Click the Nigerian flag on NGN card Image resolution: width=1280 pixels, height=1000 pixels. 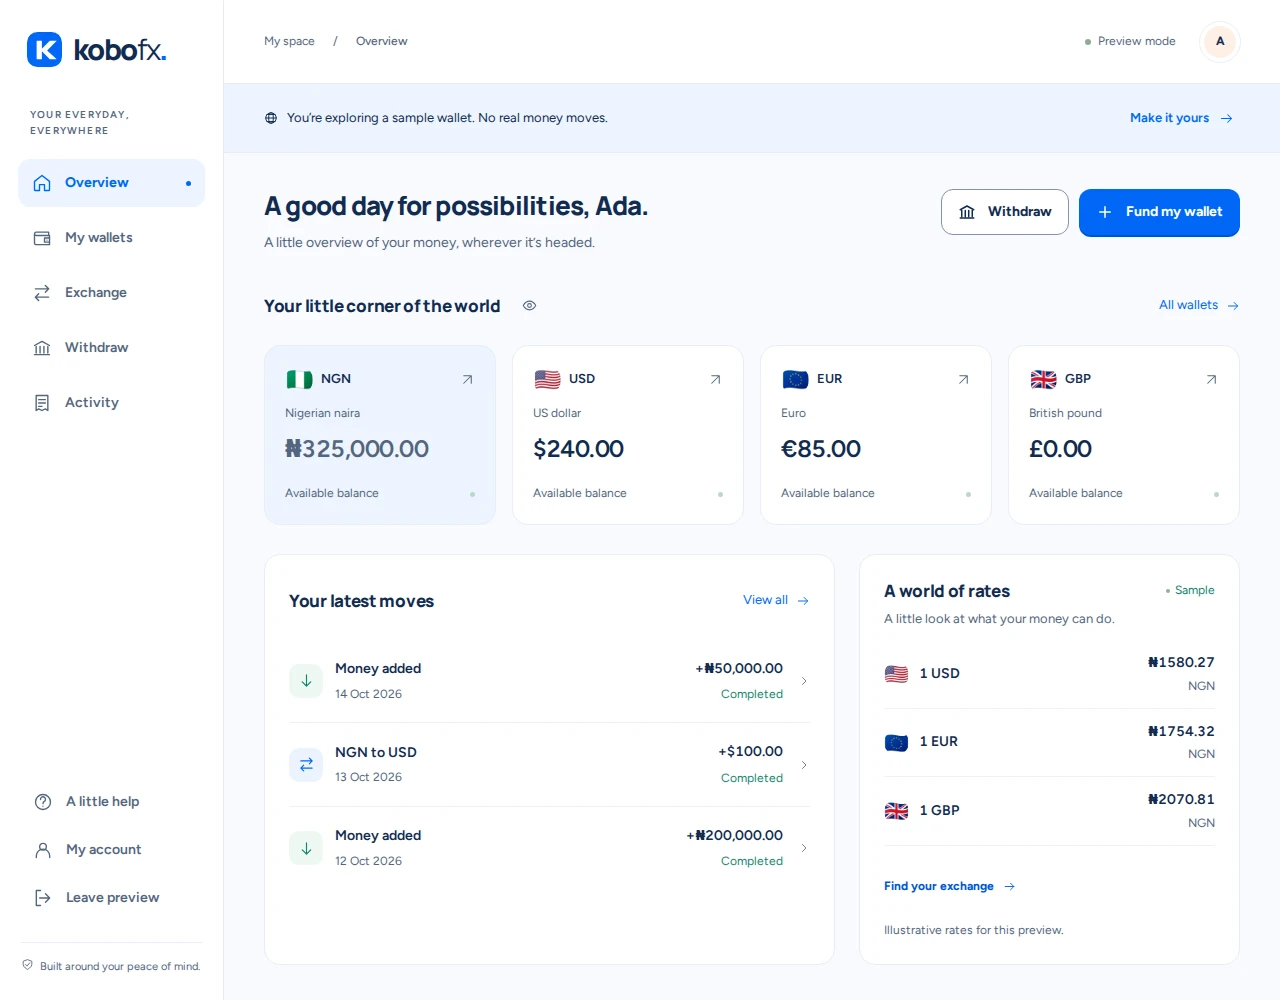[299, 379]
